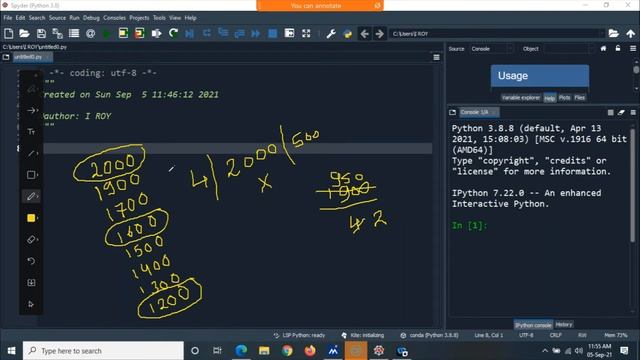Open Projects menu
Viewport: 640px width, 360px height.
coord(139,18)
